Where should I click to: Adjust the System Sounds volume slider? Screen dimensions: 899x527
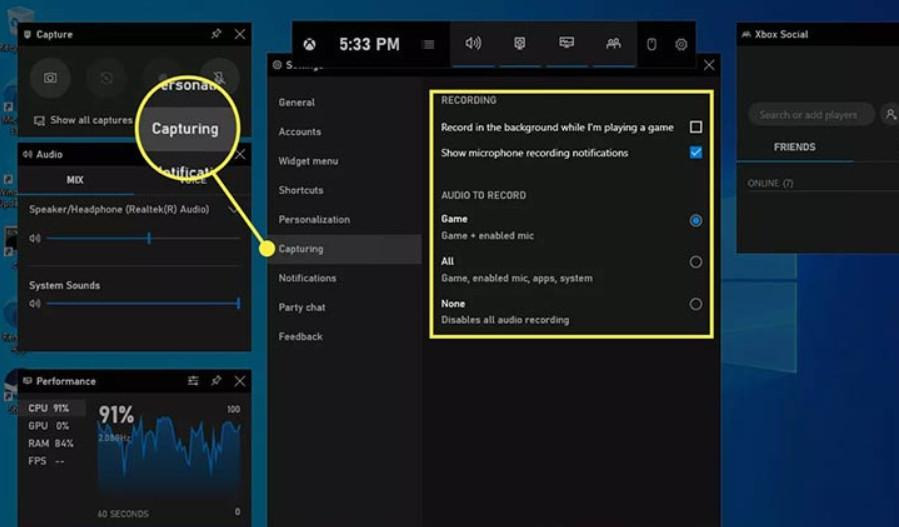pyautogui.click(x=140, y=303)
